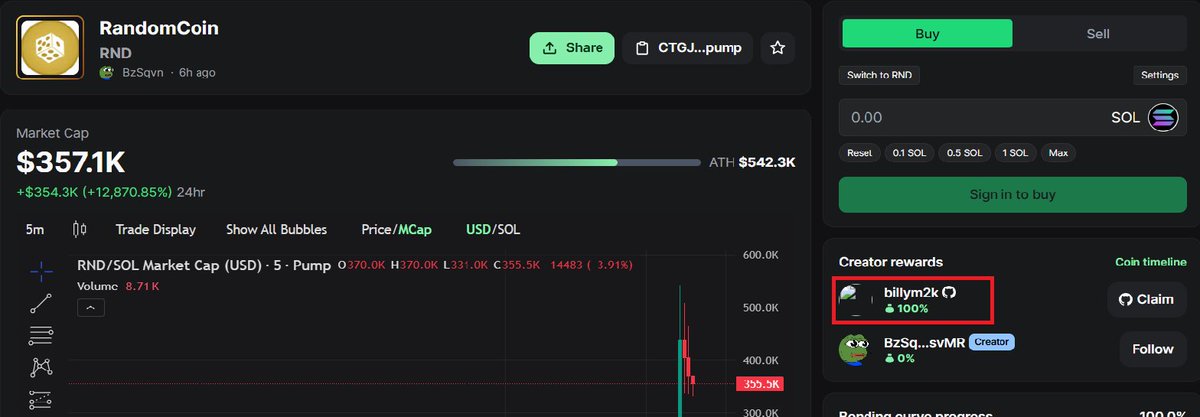Reset the buy amount
1200x417 pixels.
(x=860, y=153)
